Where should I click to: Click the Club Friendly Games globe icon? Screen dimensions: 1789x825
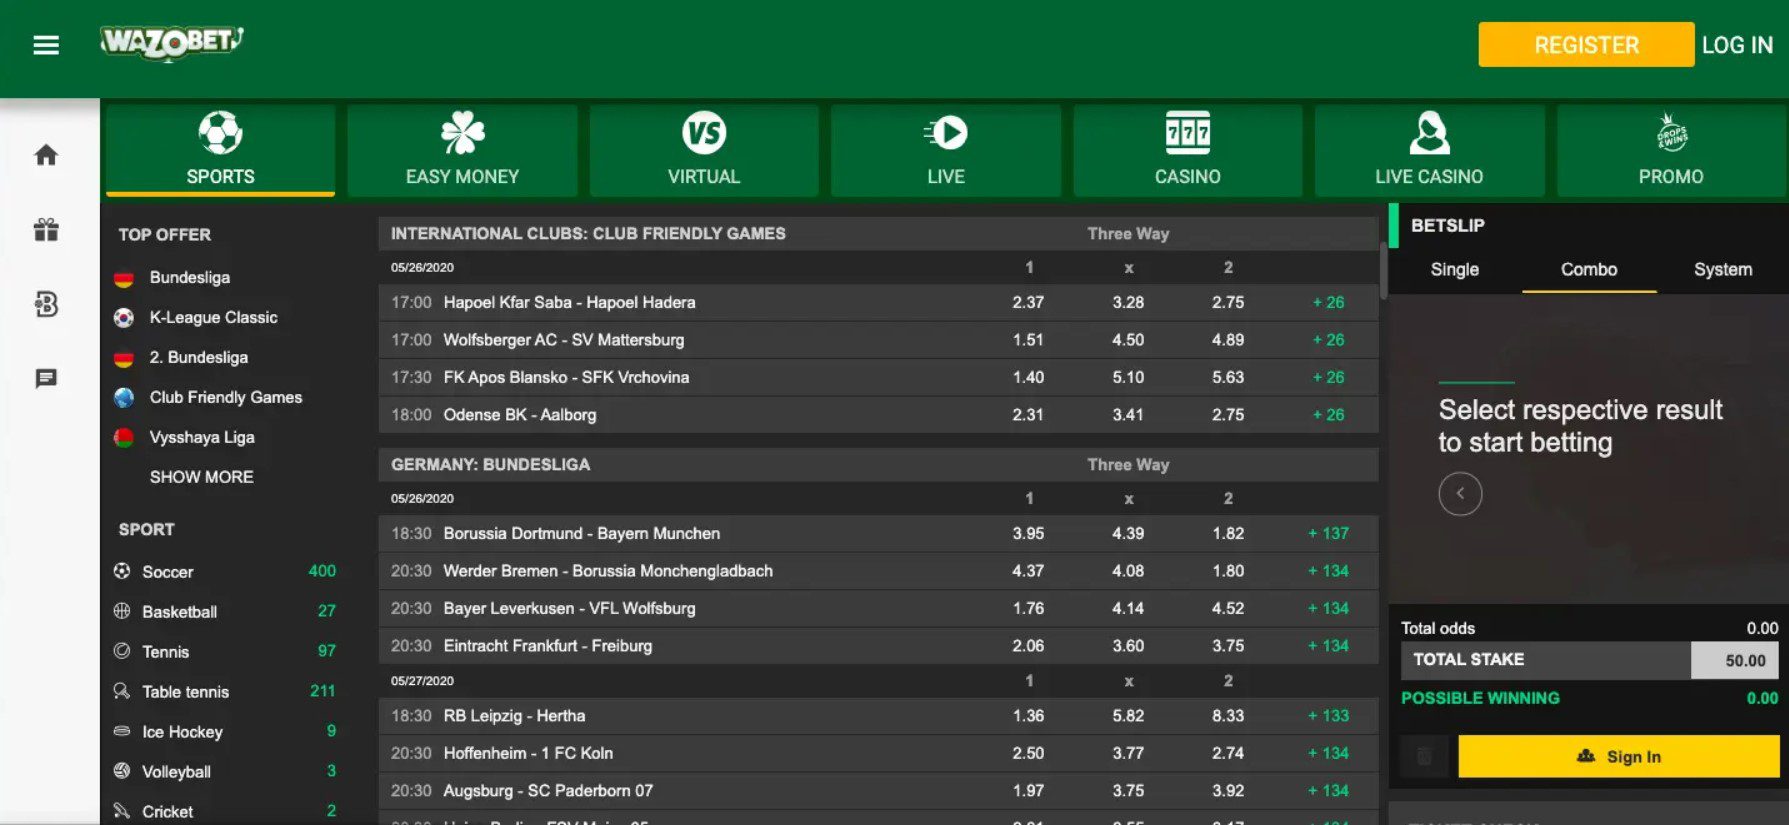[124, 398]
